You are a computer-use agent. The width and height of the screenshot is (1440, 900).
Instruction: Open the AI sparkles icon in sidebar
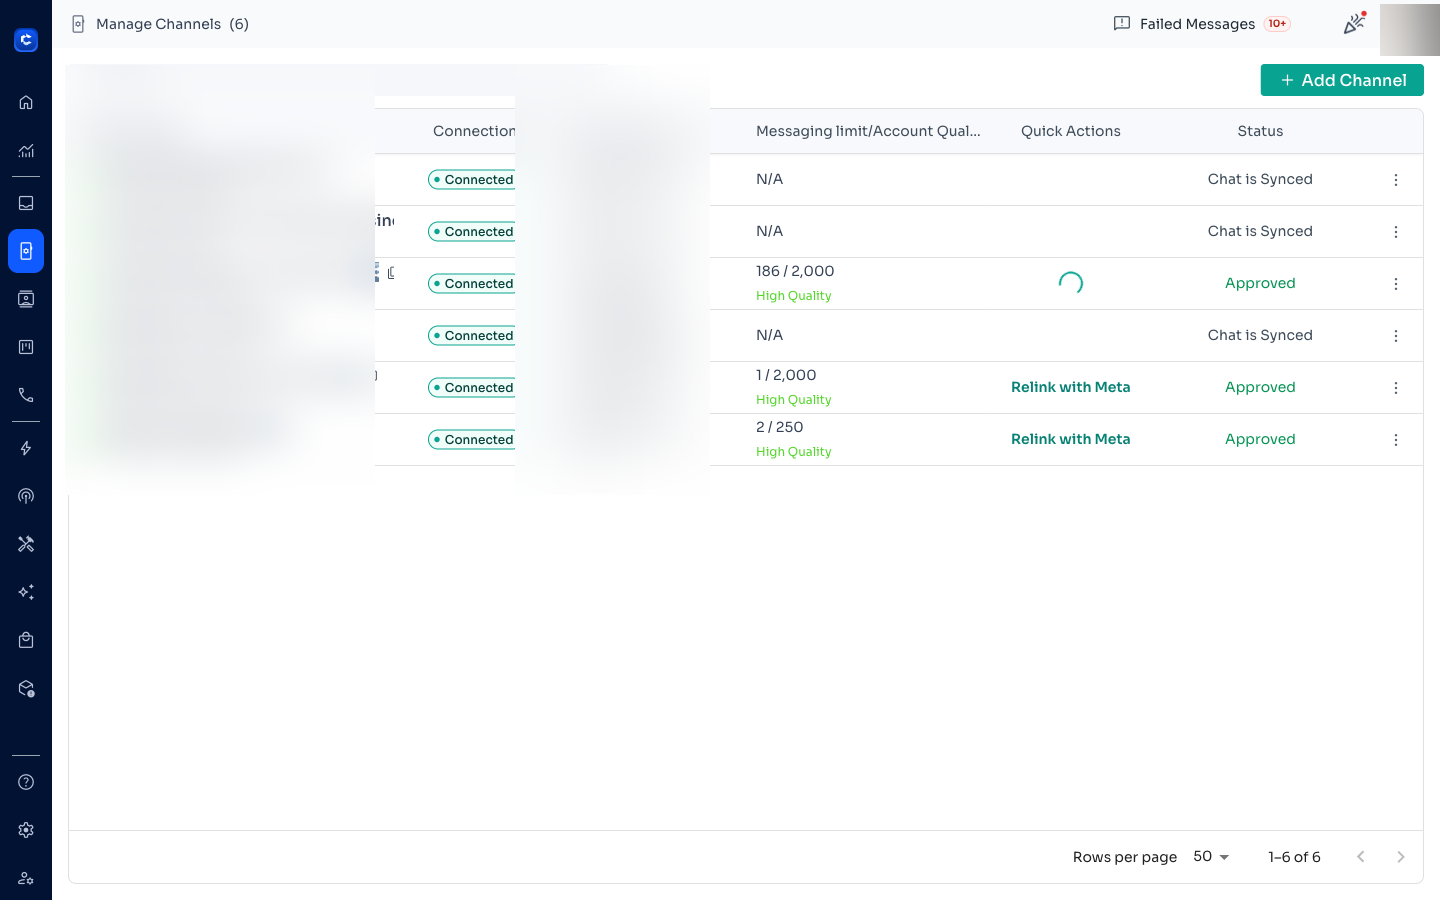click(x=26, y=592)
